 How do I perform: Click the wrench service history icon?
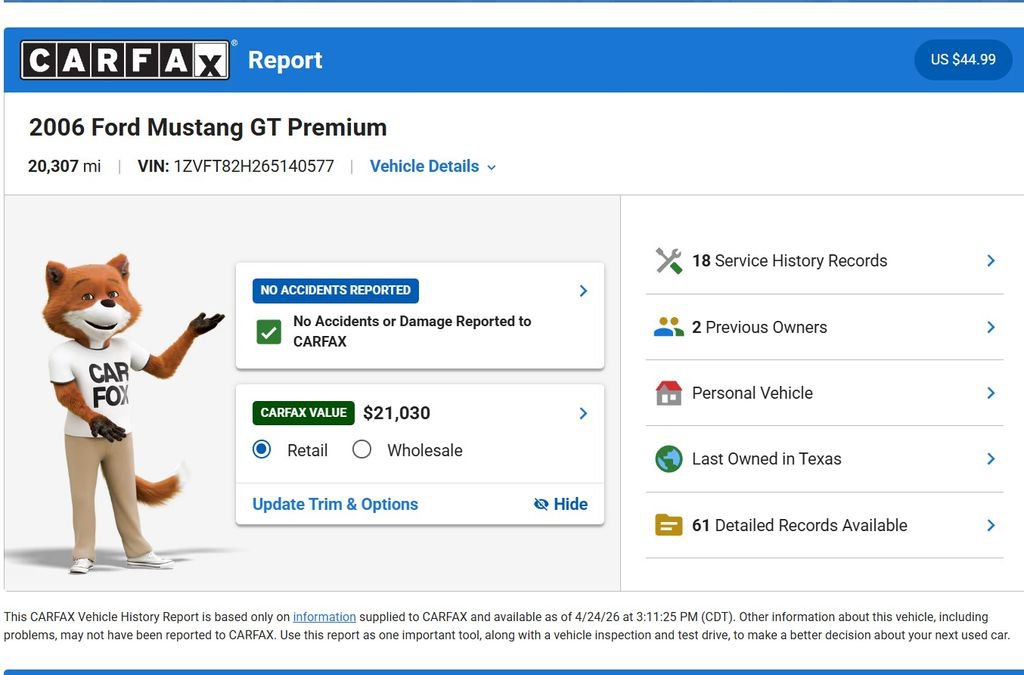pyautogui.click(x=669, y=261)
